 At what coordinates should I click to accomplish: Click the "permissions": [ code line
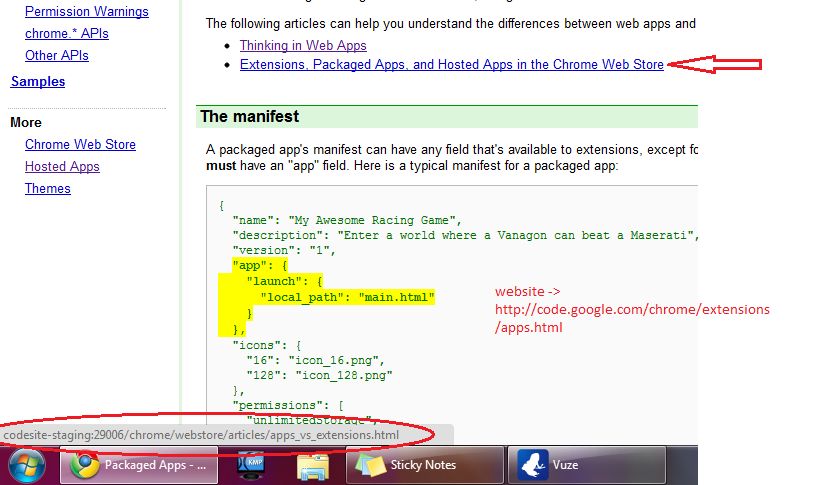pos(288,406)
